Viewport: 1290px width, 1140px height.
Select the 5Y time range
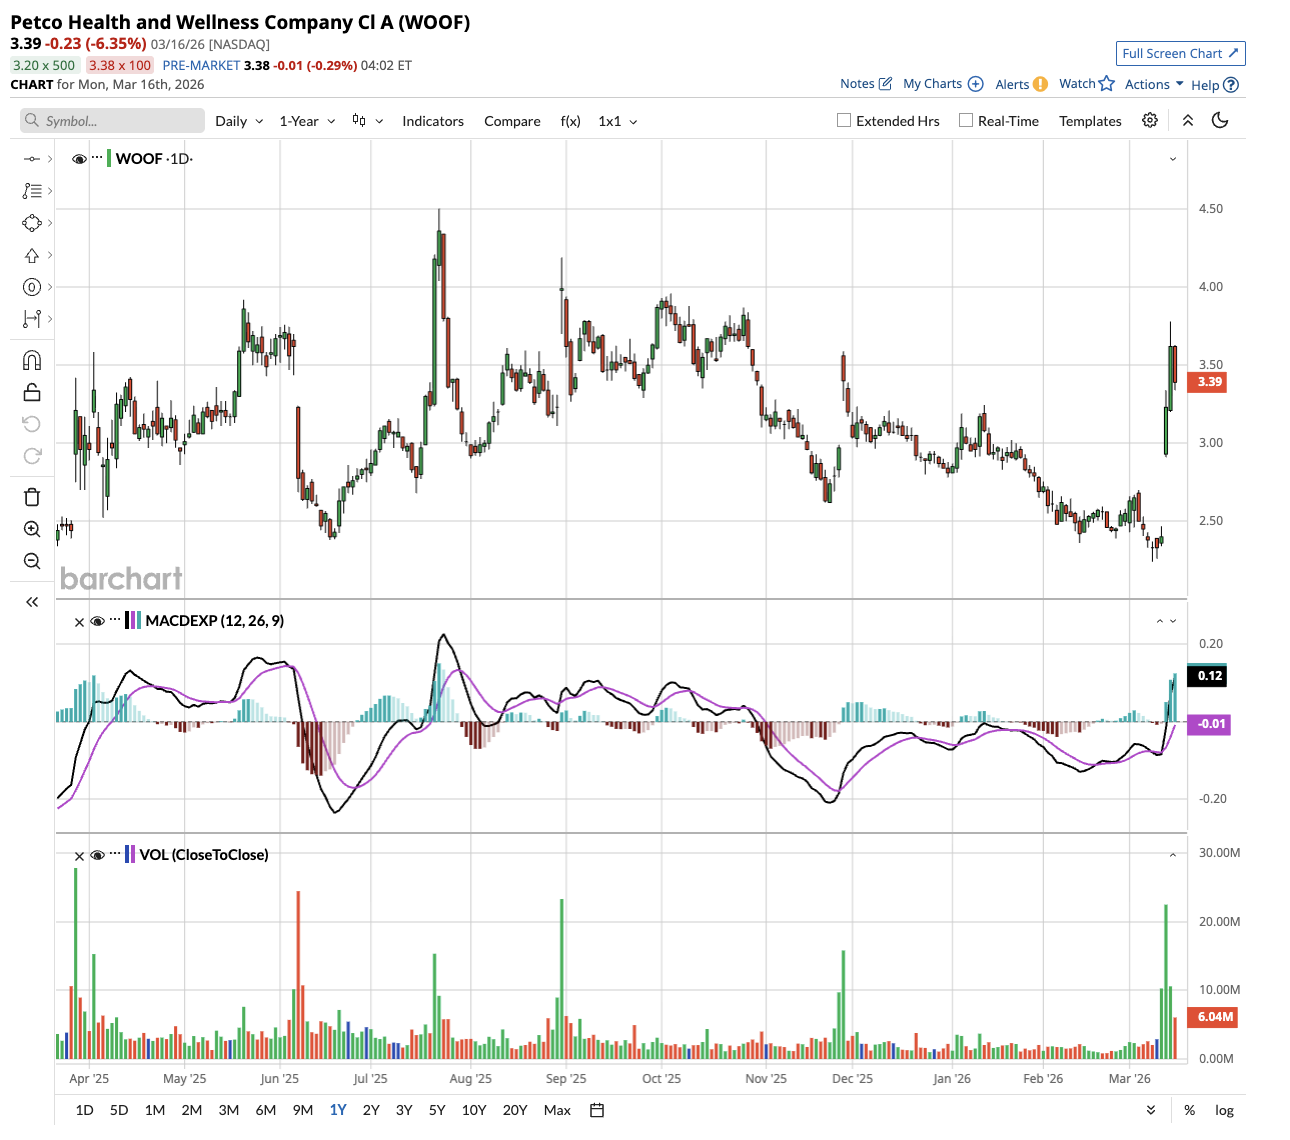437,1110
